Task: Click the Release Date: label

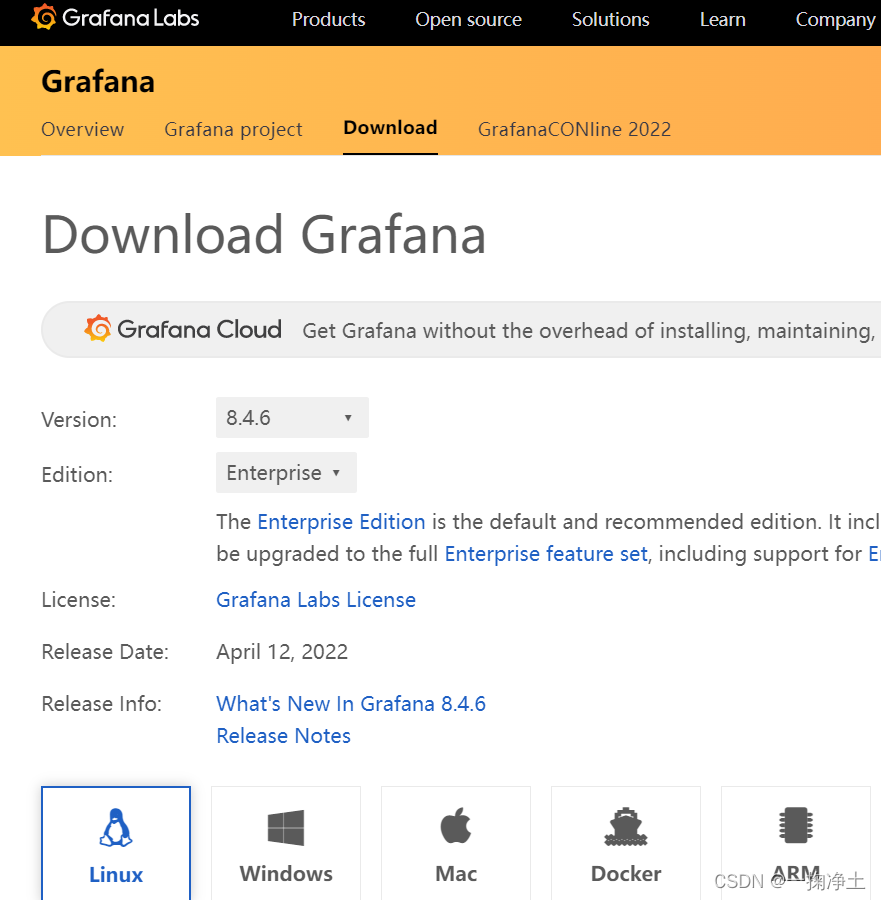Action: tap(105, 652)
